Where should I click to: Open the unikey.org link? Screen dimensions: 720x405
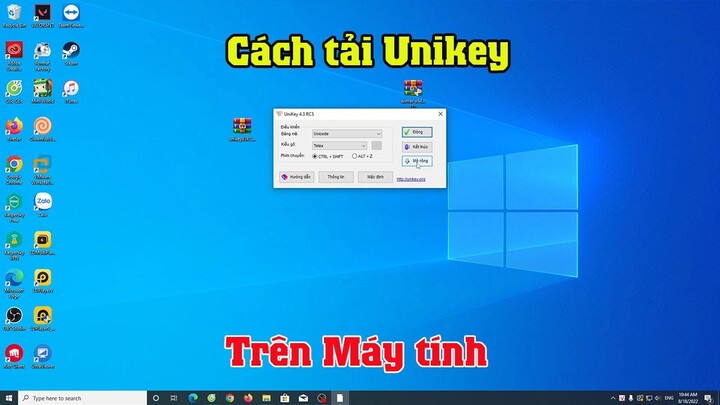pyautogui.click(x=411, y=179)
